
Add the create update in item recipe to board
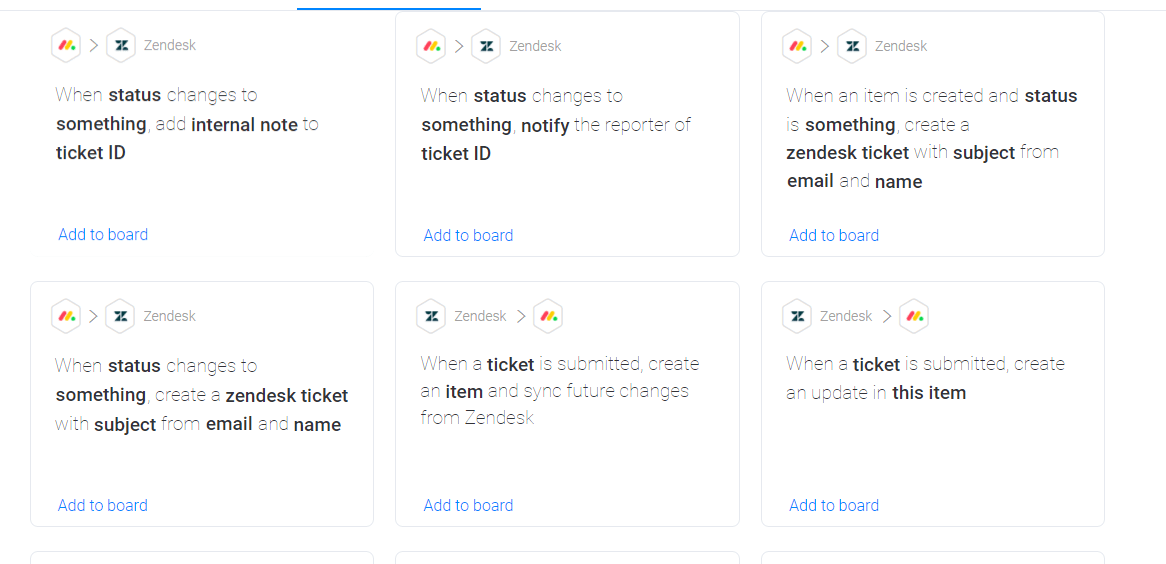[x=834, y=505]
